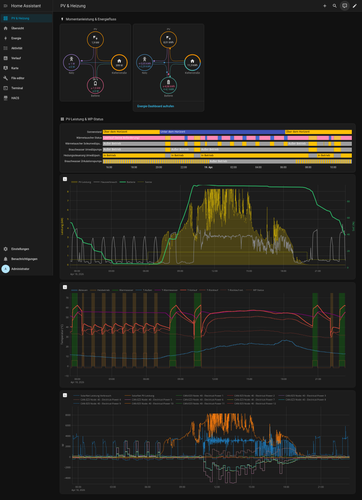This screenshot has width=362, height=500.
Task: Open the PV & Heizung dashboard
Action: pos(26,18)
